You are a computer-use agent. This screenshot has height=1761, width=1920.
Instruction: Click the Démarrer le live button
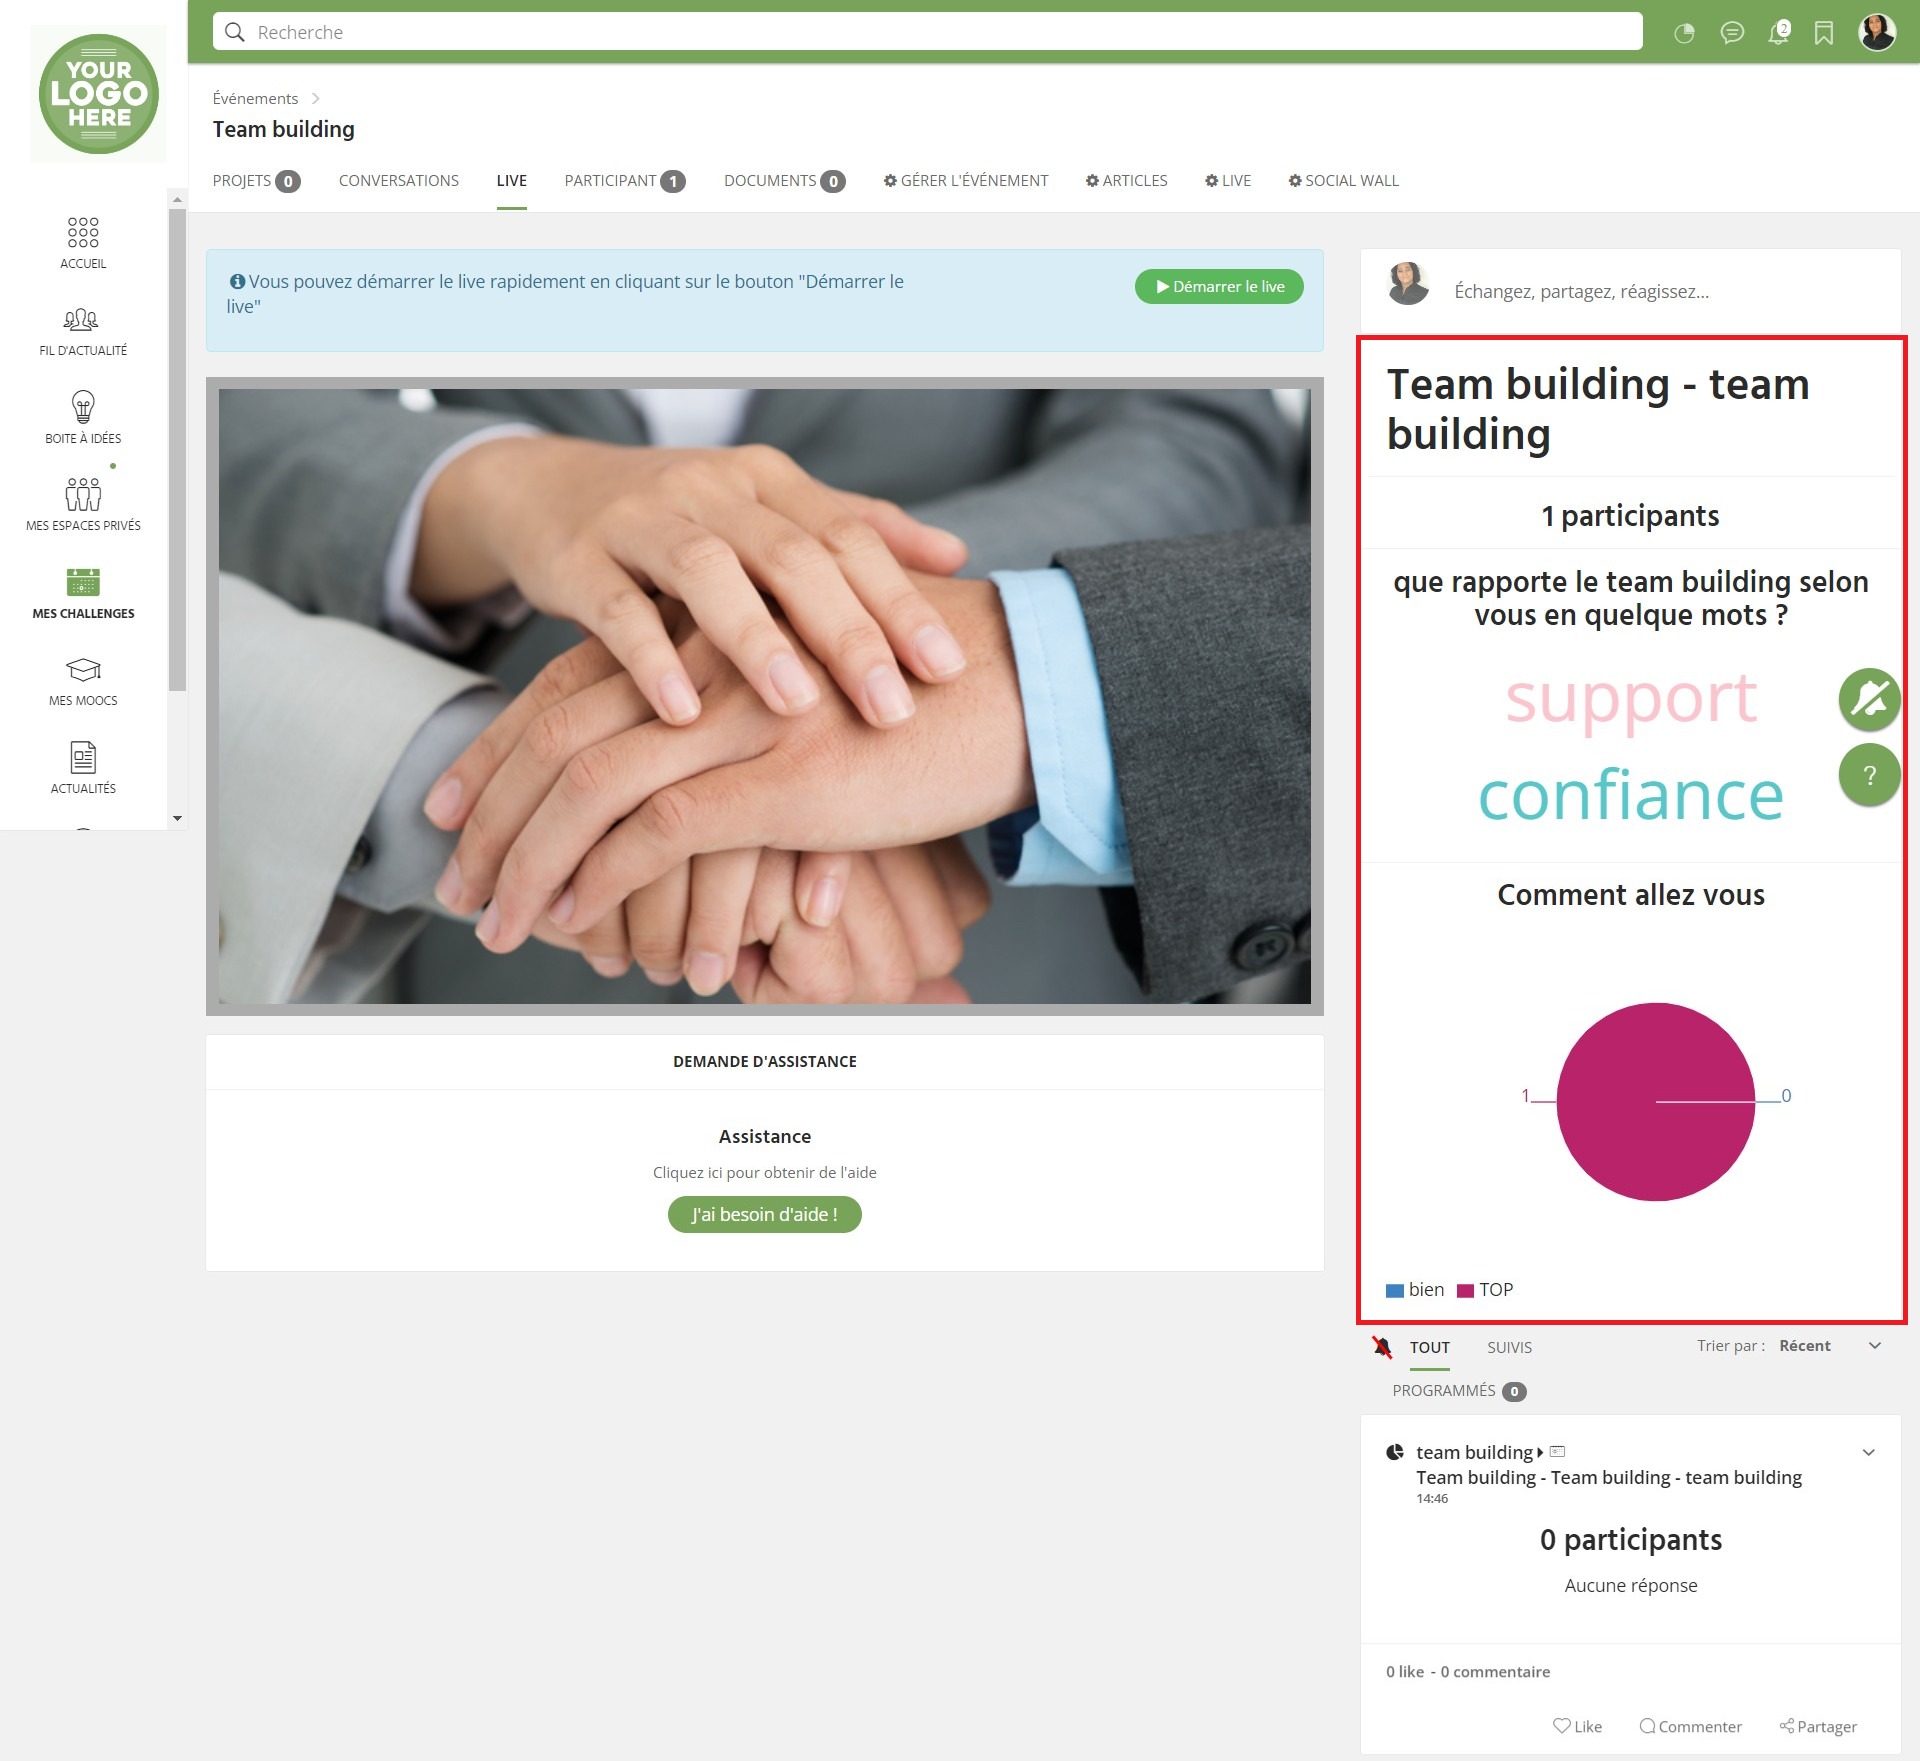pos(1218,287)
